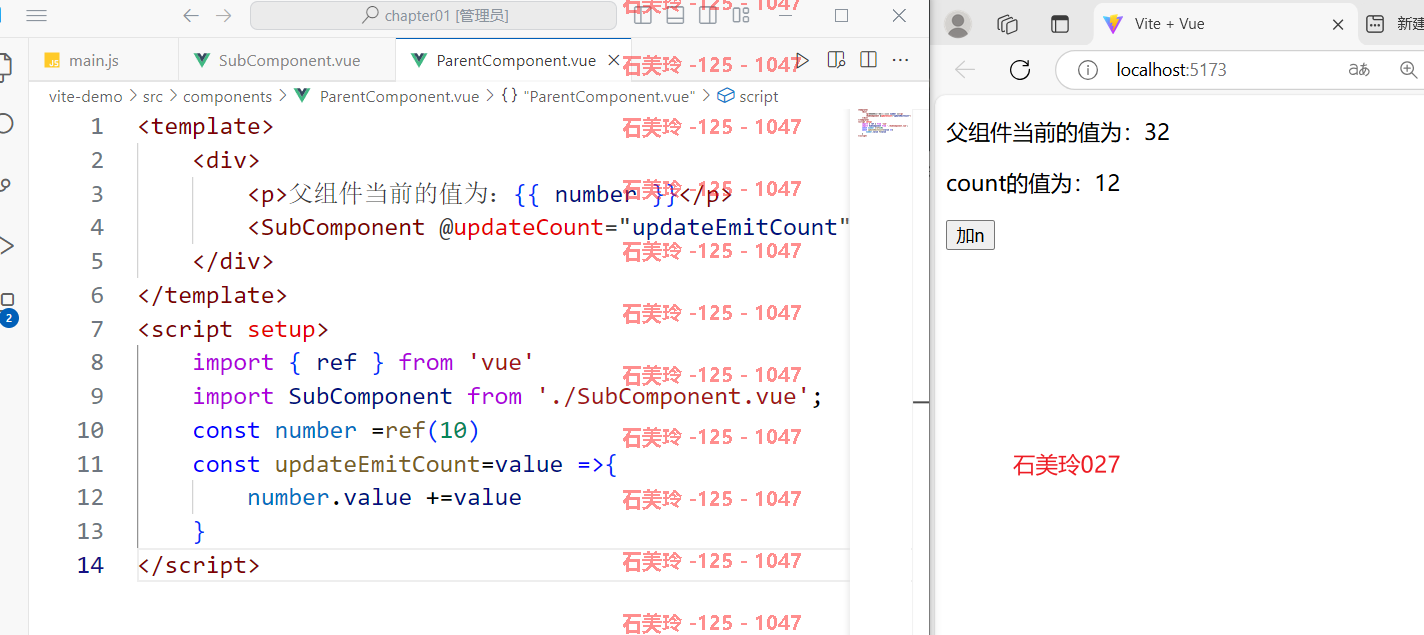Click components breadcrumb segment
Viewport: 1424px width, 635px height.
[x=227, y=96]
